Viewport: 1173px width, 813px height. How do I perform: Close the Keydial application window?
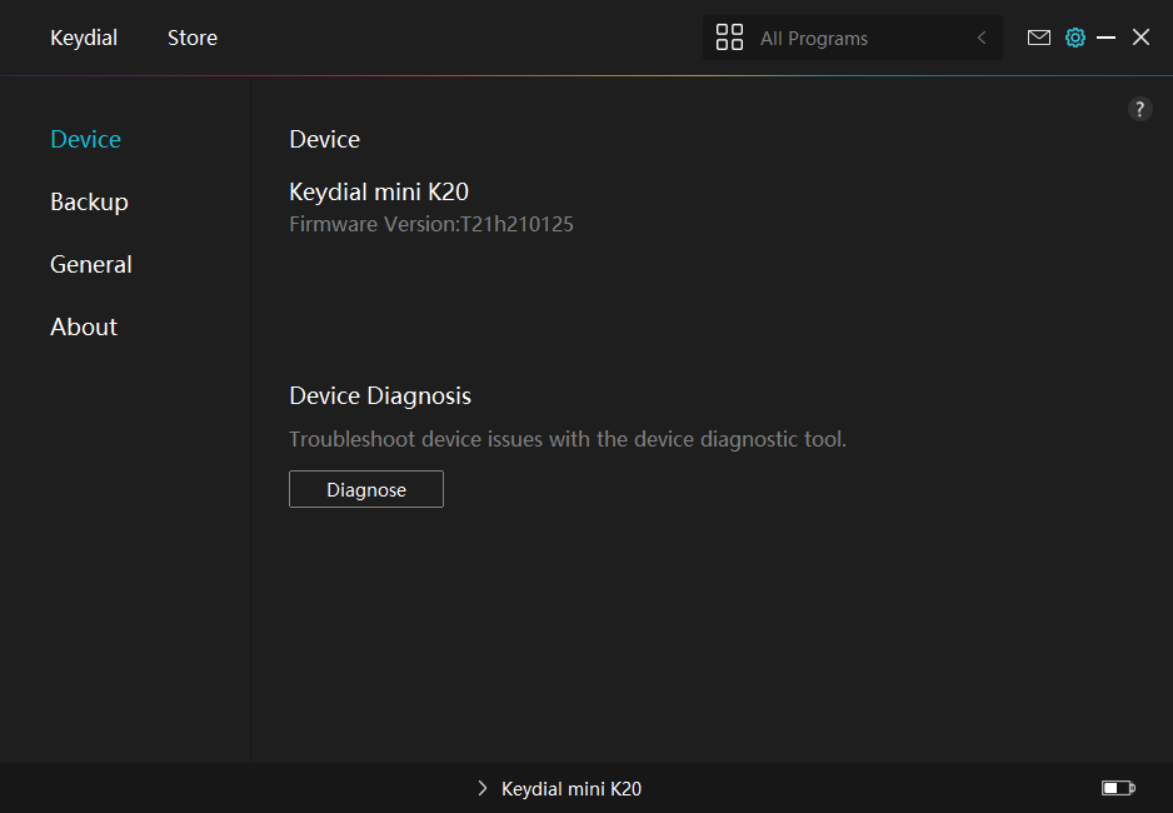pyautogui.click(x=1141, y=38)
